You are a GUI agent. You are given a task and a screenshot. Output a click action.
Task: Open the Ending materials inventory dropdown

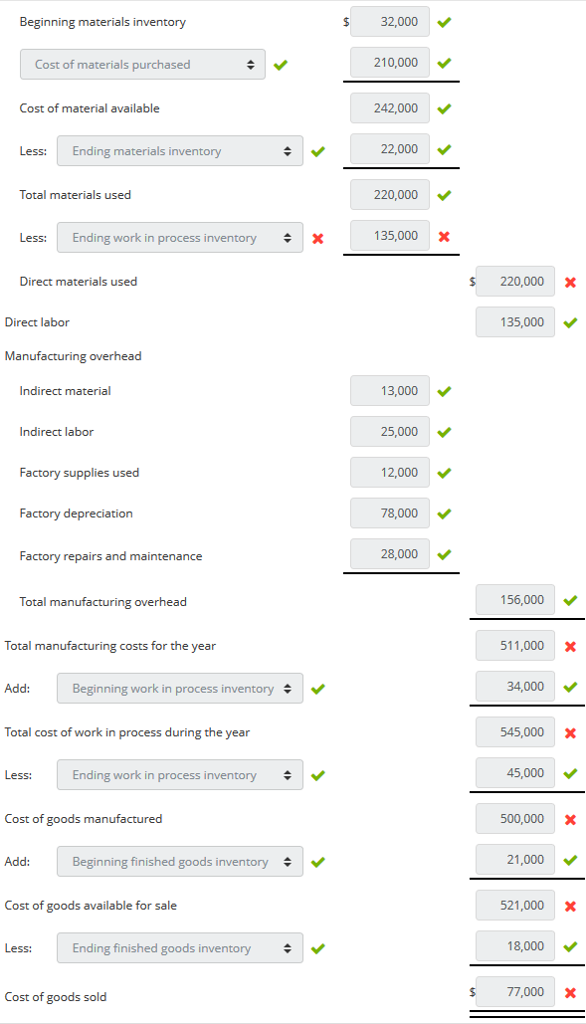tap(180, 150)
